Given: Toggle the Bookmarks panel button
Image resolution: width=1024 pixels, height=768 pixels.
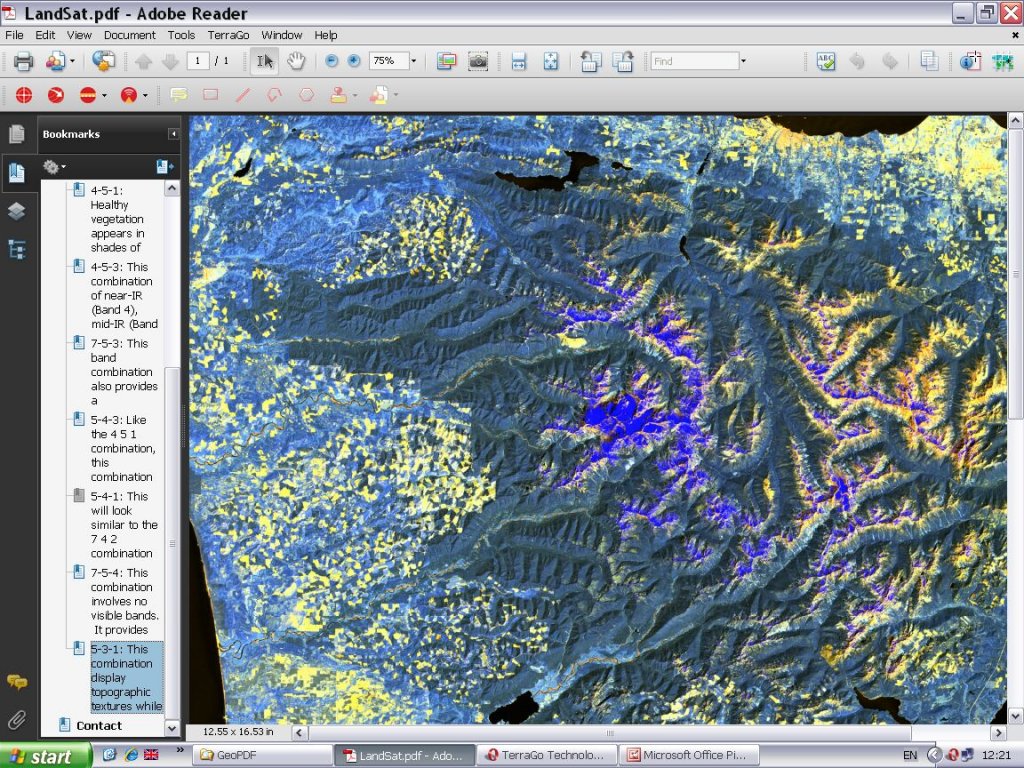Looking at the screenshot, I should coord(16,172).
